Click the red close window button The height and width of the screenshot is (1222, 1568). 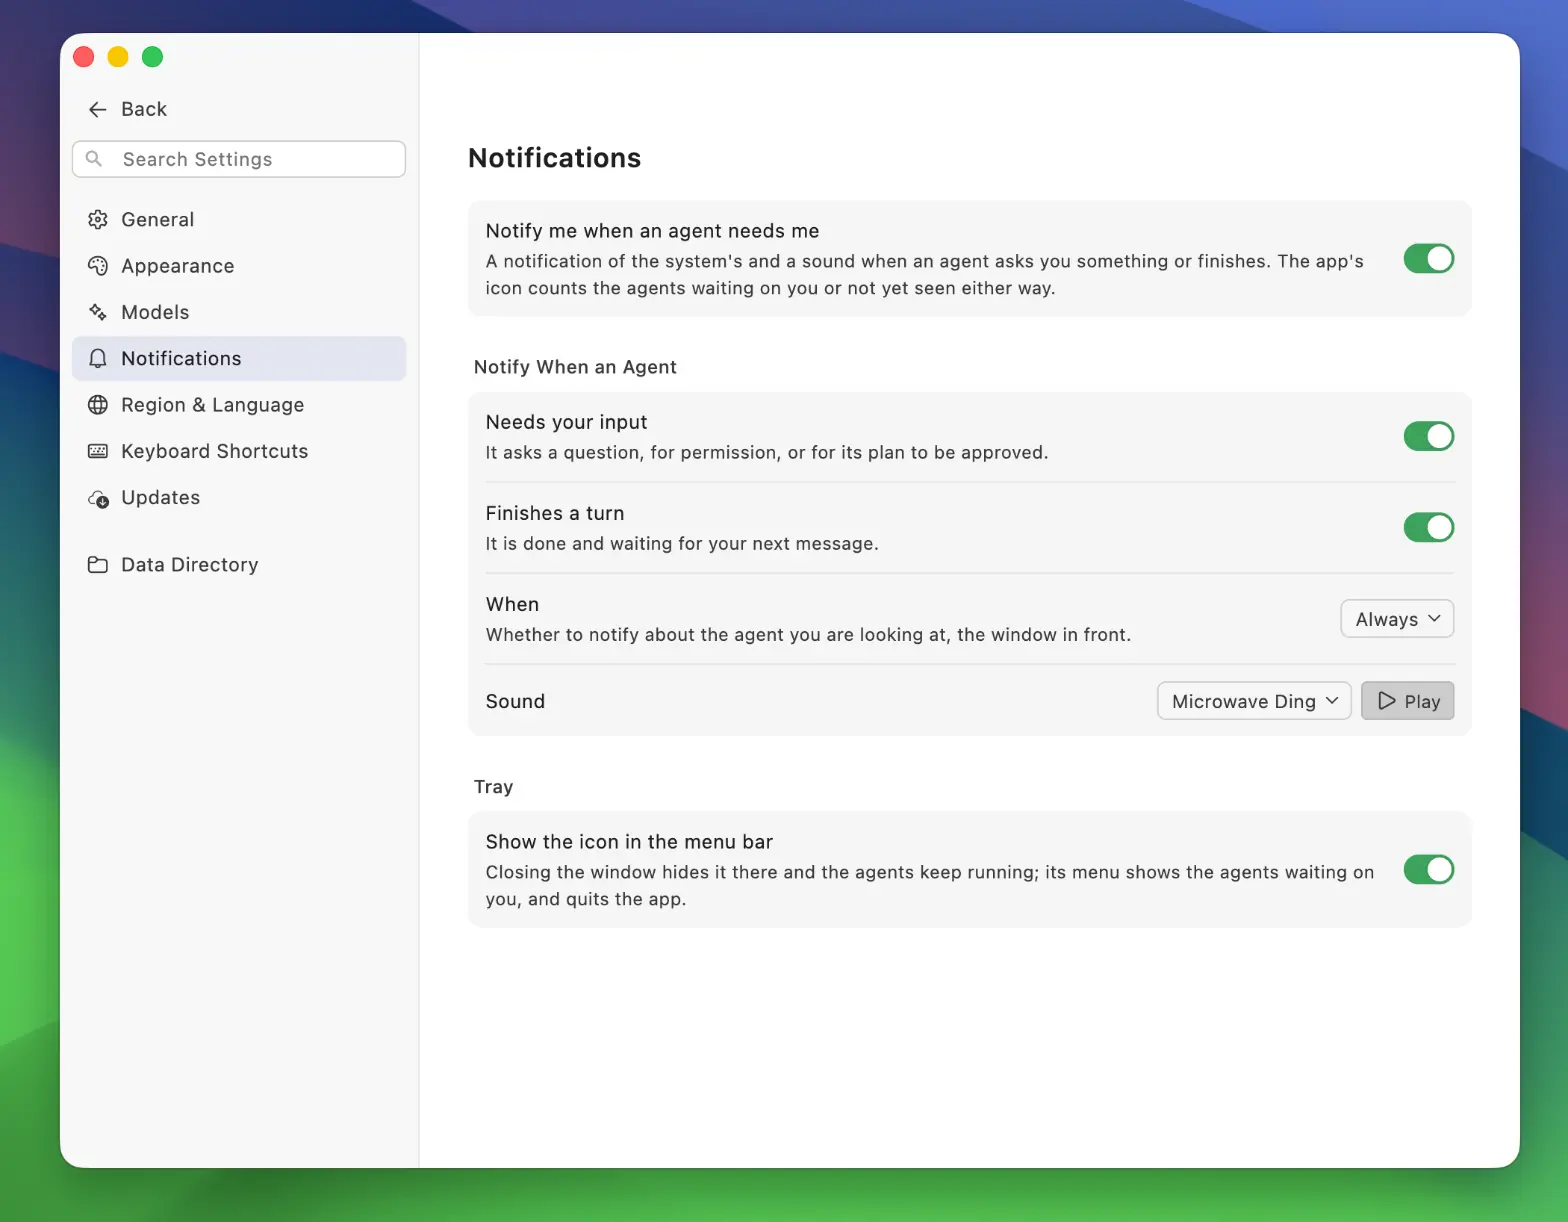(x=84, y=57)
